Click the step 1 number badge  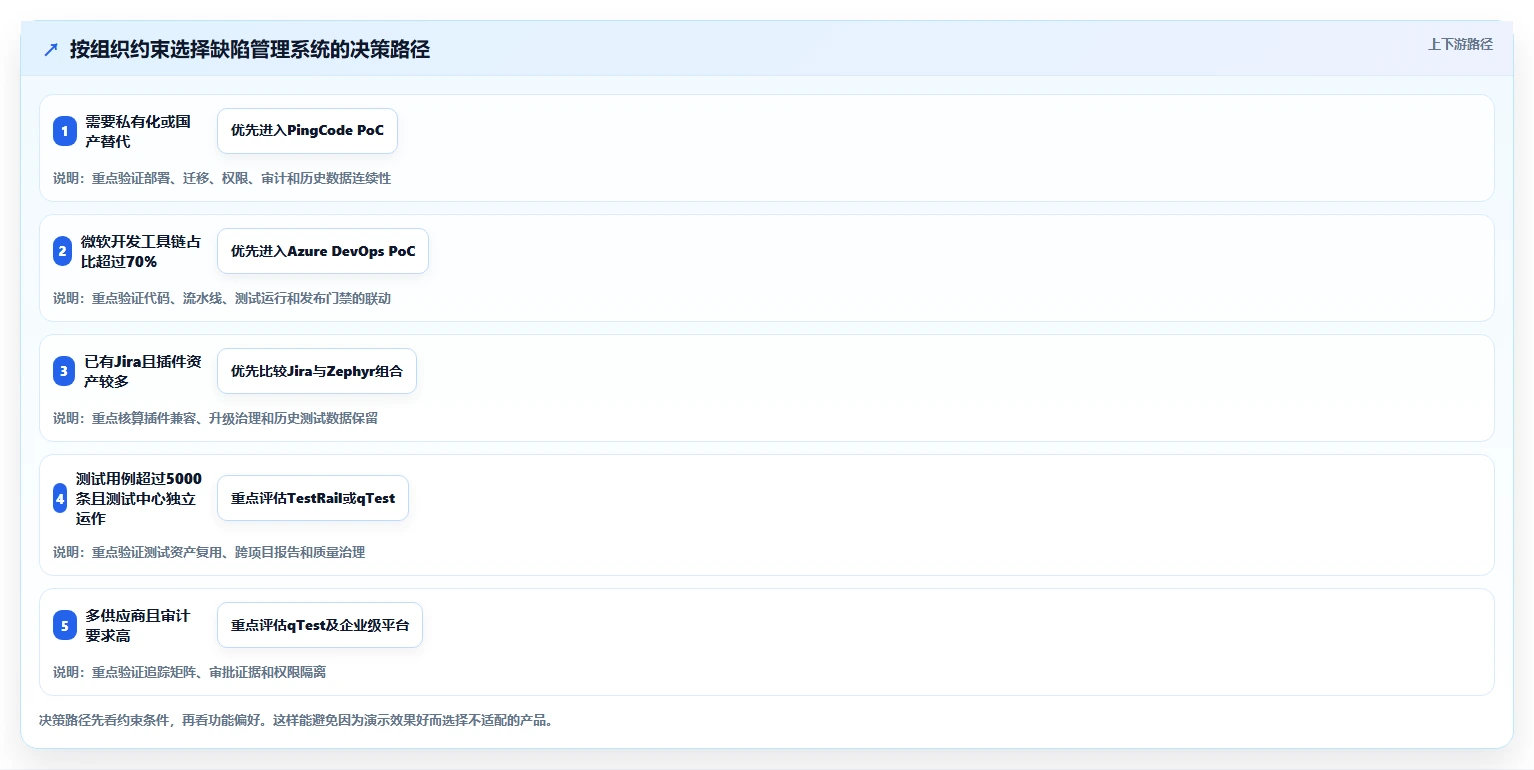[x=65, y=131]
